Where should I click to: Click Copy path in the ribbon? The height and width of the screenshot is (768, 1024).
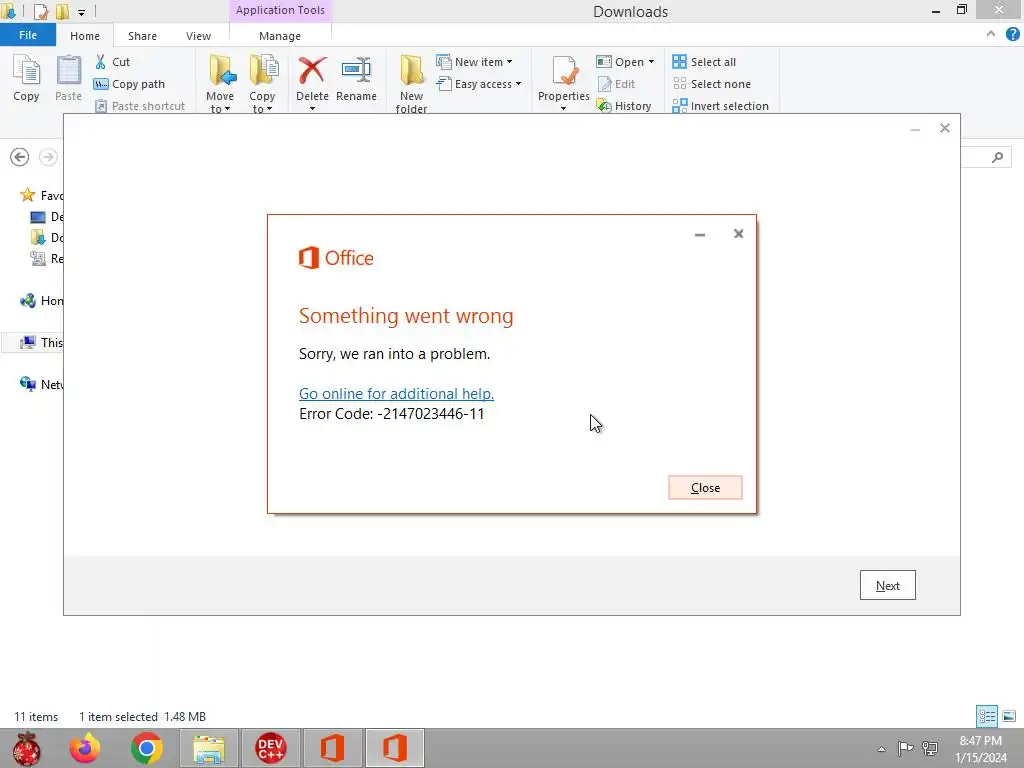pos(129,84)
